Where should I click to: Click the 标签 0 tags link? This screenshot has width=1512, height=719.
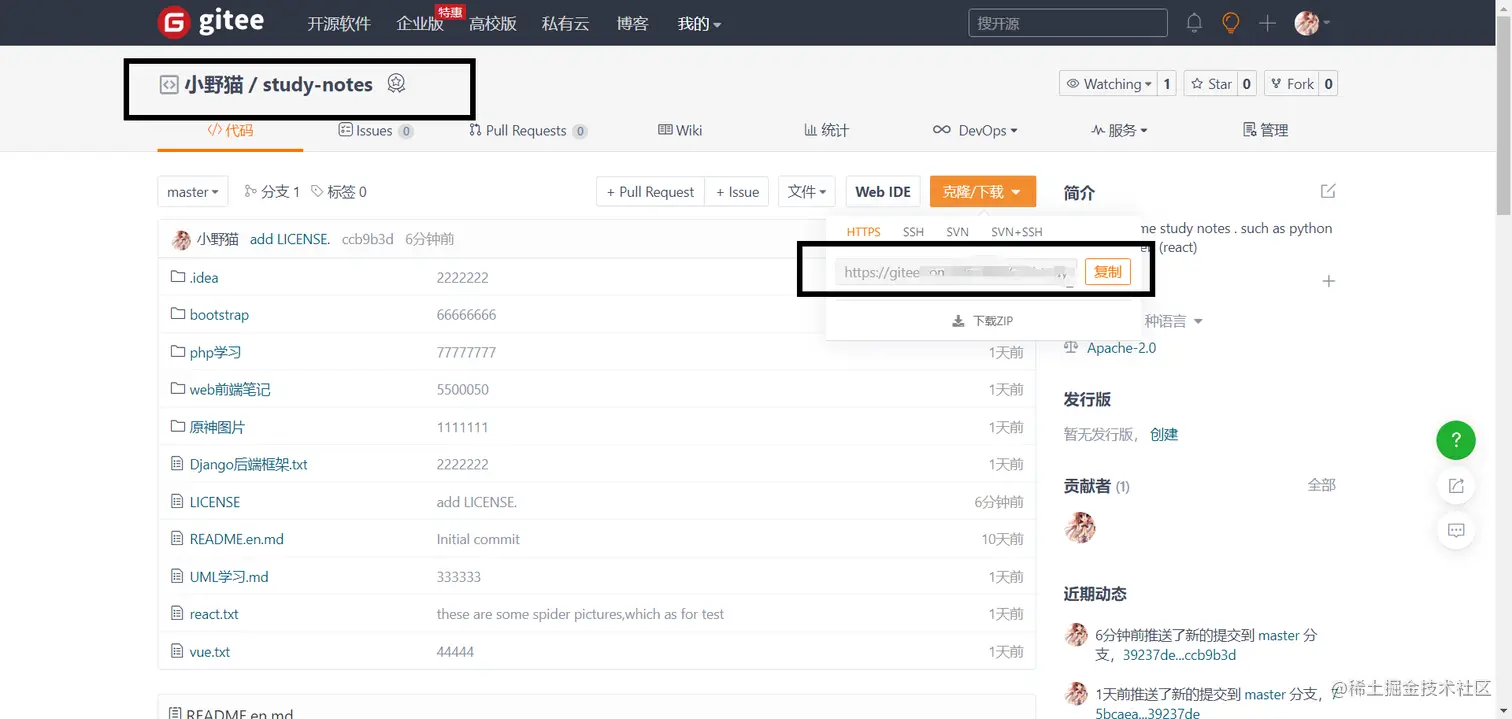click(x=339, y=192)
